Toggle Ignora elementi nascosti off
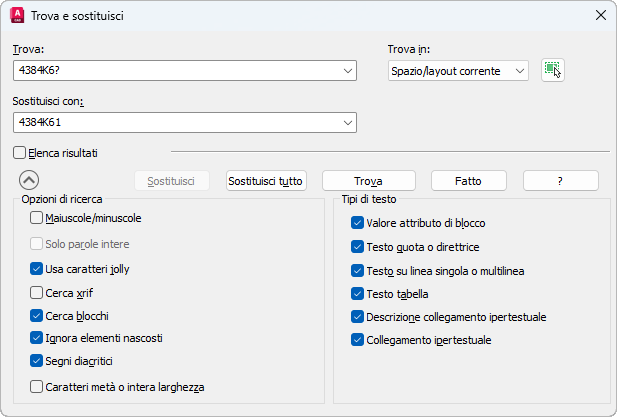Image resolution: width=617 pixels, height=417 pixels. click(x=37, y=338)
